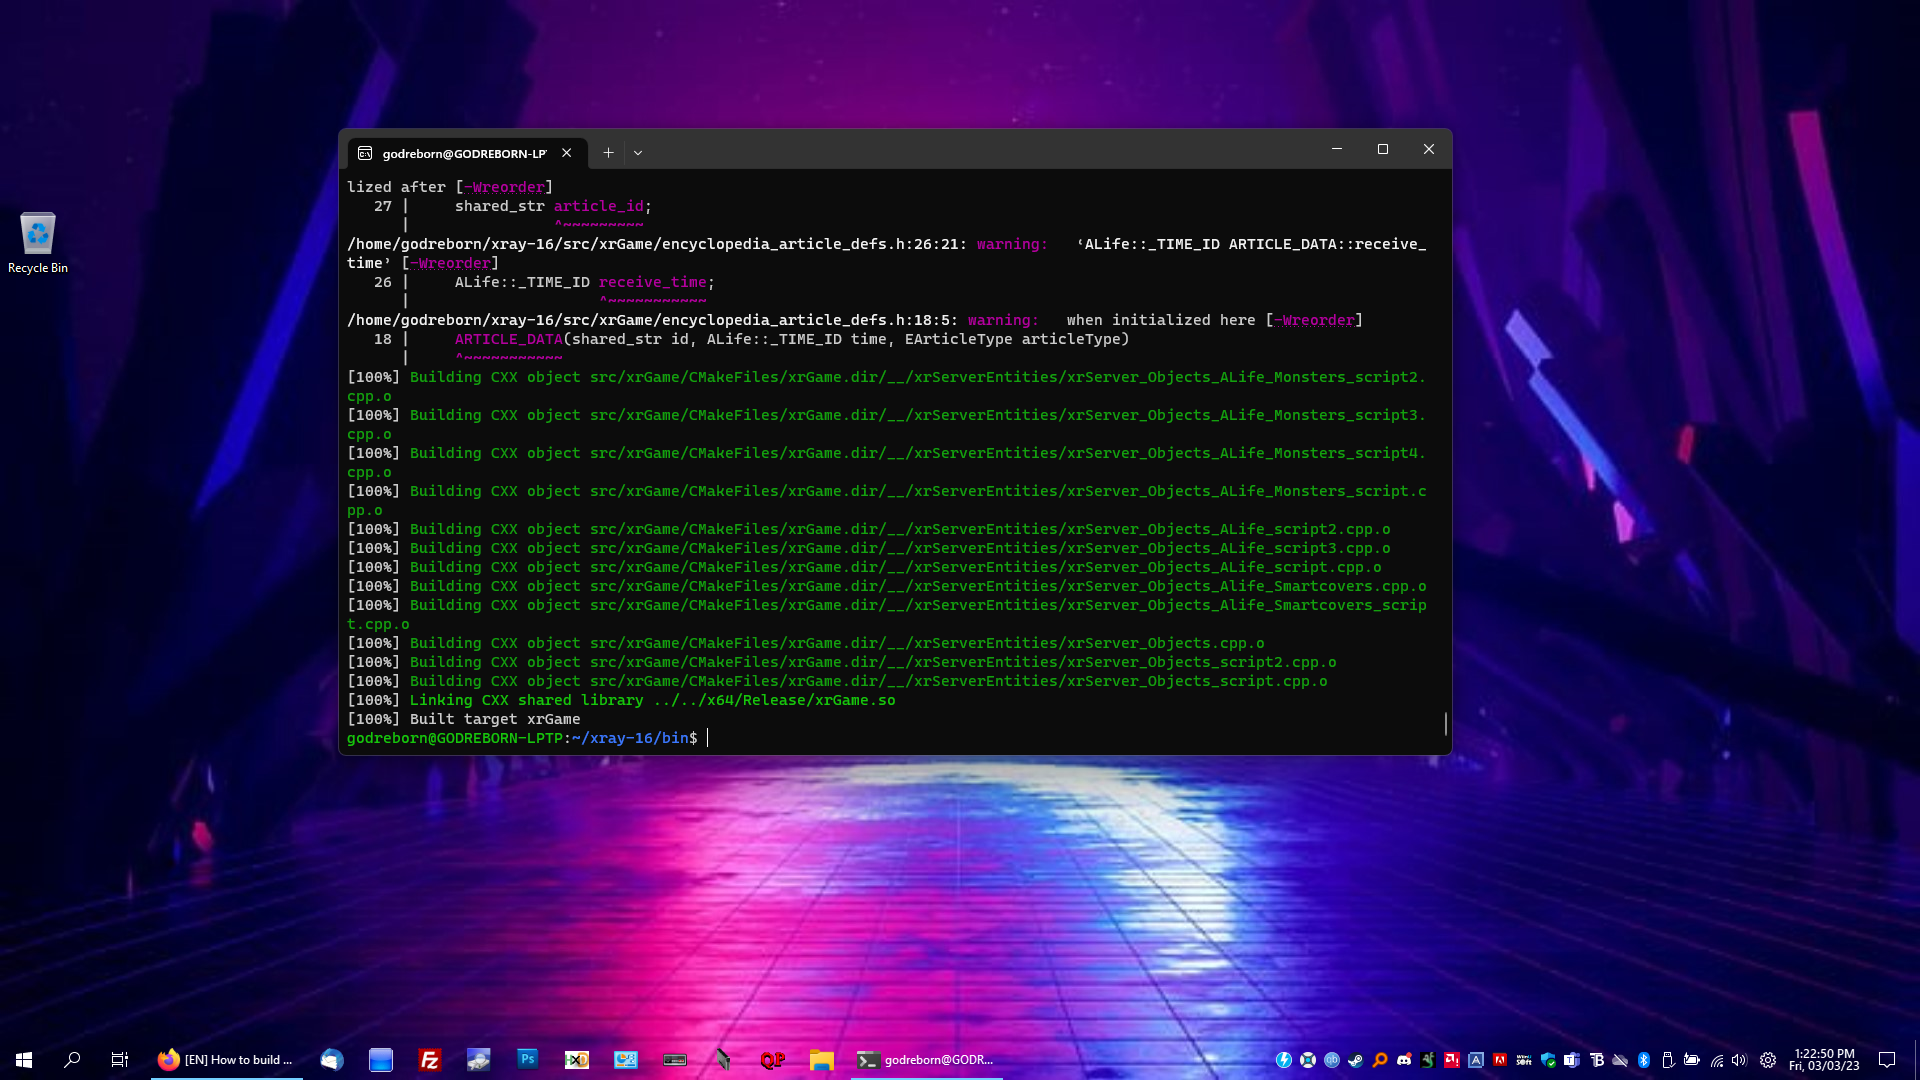The image size is (1920, 1080).
Task: Switch to Firefox '[EN] How to build' window
Action: [227, 1060]
